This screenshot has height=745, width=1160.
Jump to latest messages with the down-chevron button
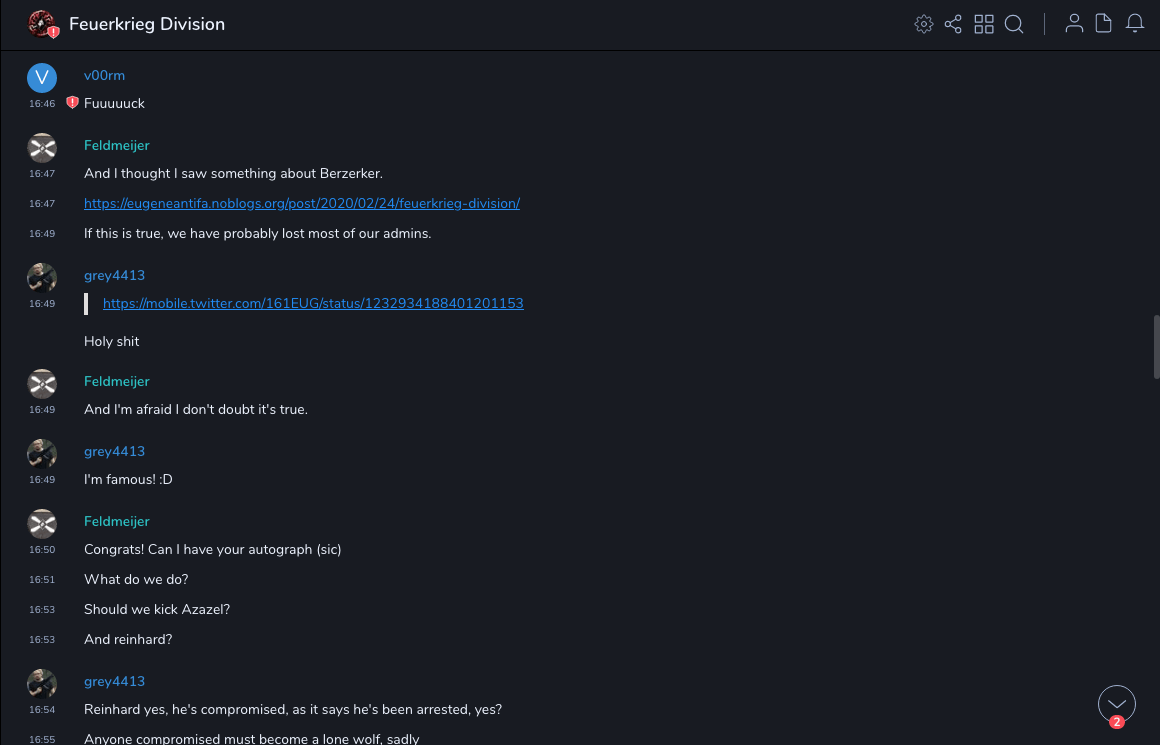1116,704
